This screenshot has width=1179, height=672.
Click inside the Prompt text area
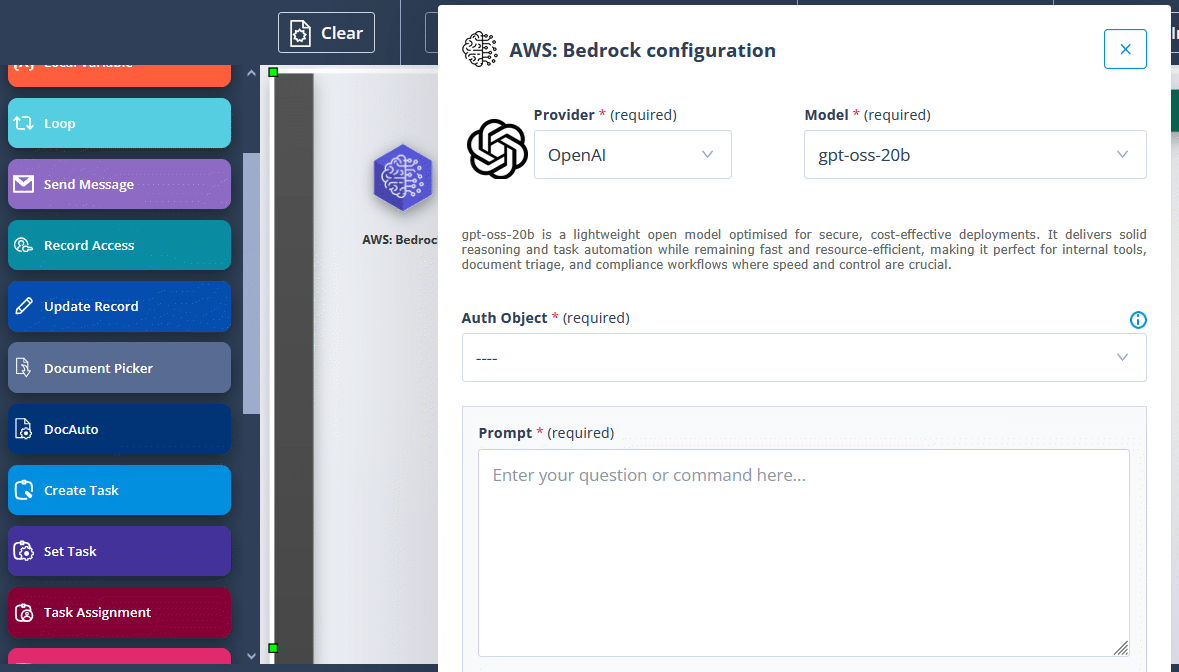point(804,553)
